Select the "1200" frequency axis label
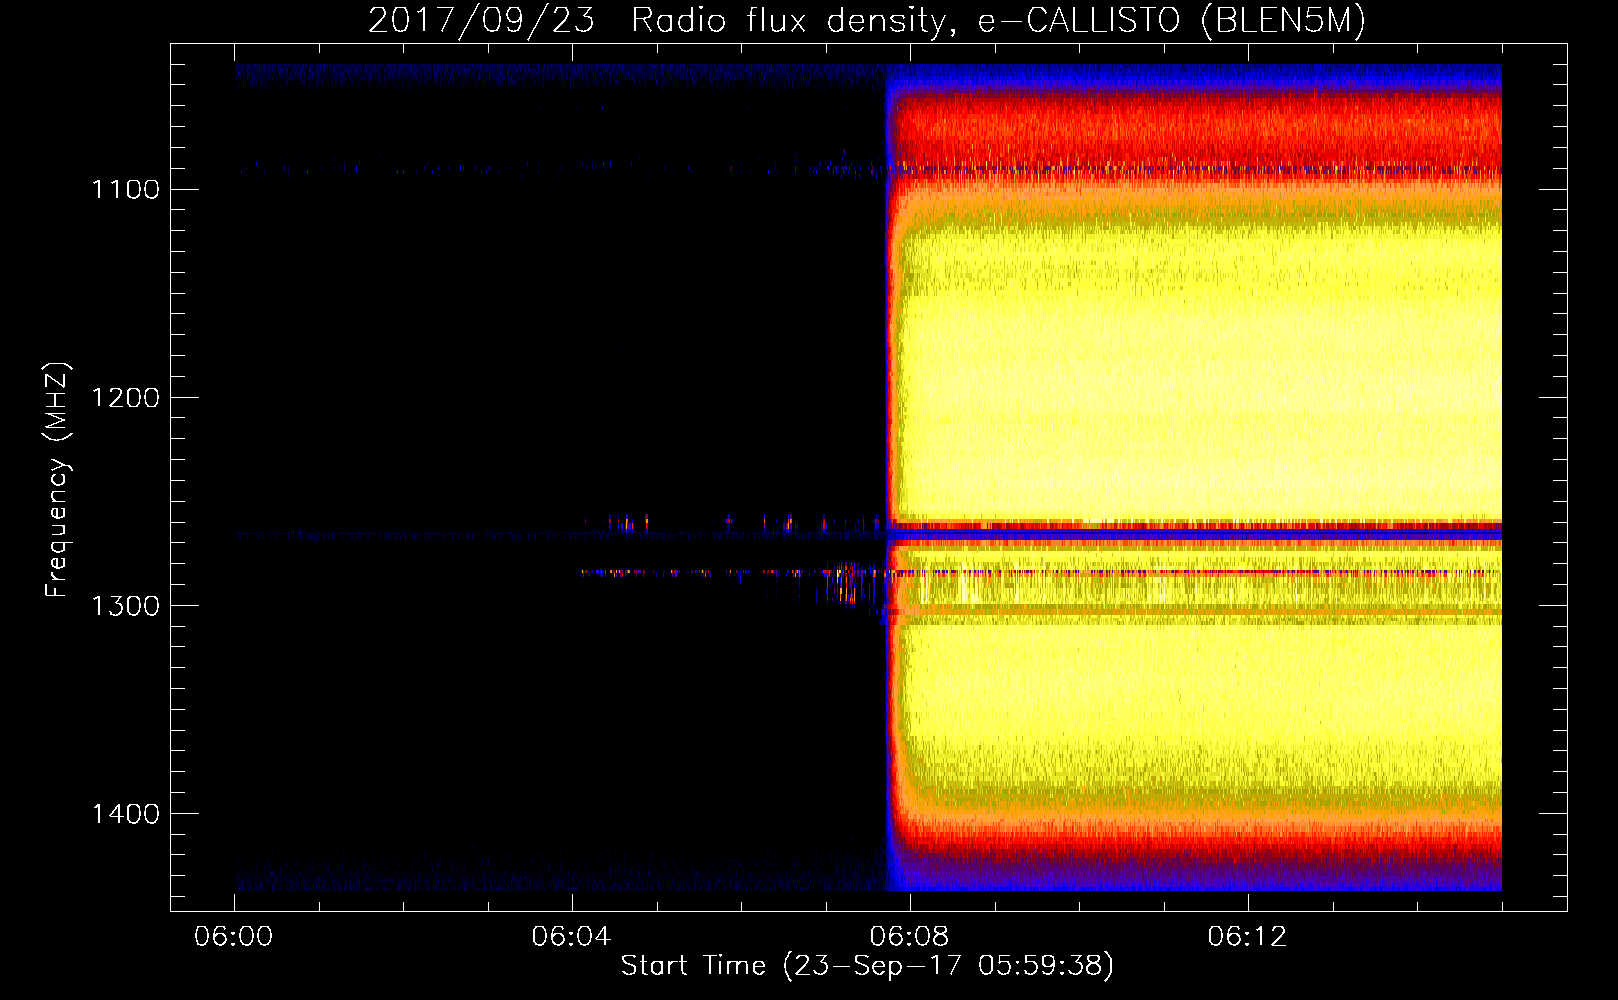The image size is (1618, 1000). (125, 397)
